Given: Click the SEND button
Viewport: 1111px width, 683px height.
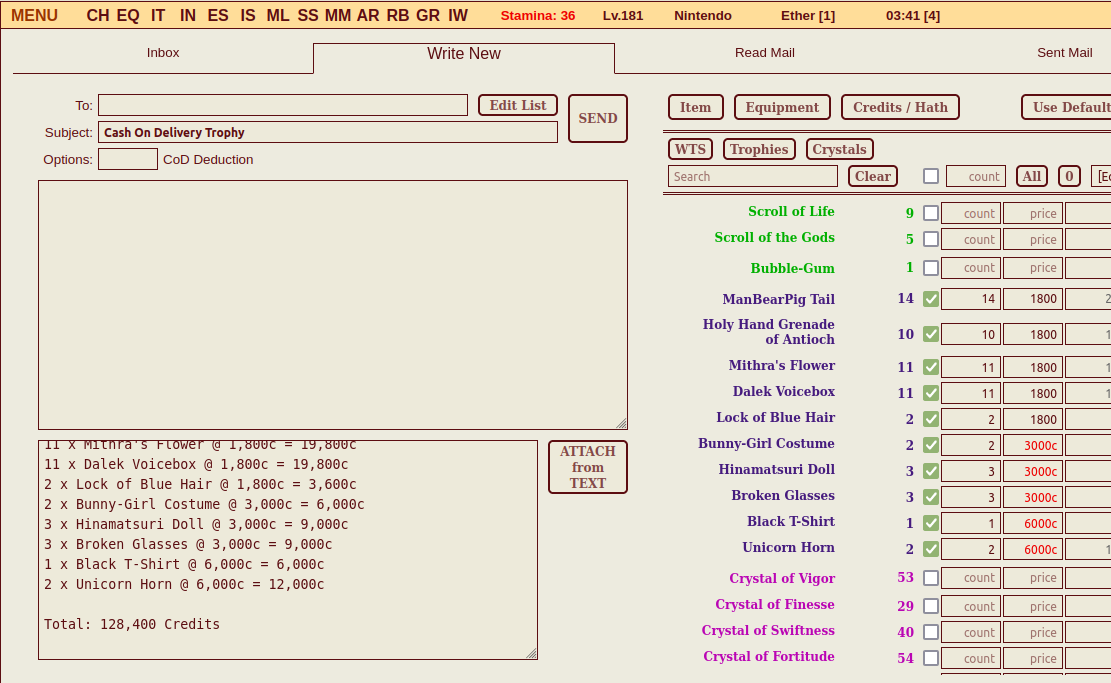Looking at the screenshot, I should [x=598, y=118].
